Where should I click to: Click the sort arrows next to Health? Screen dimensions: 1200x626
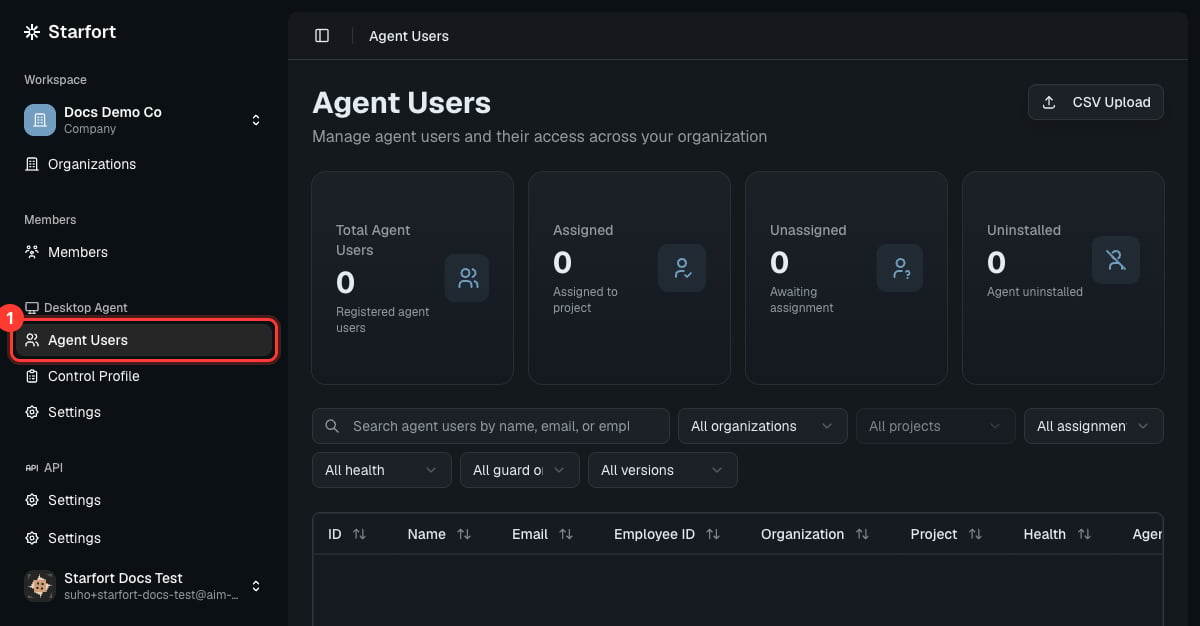[1084, 535]
